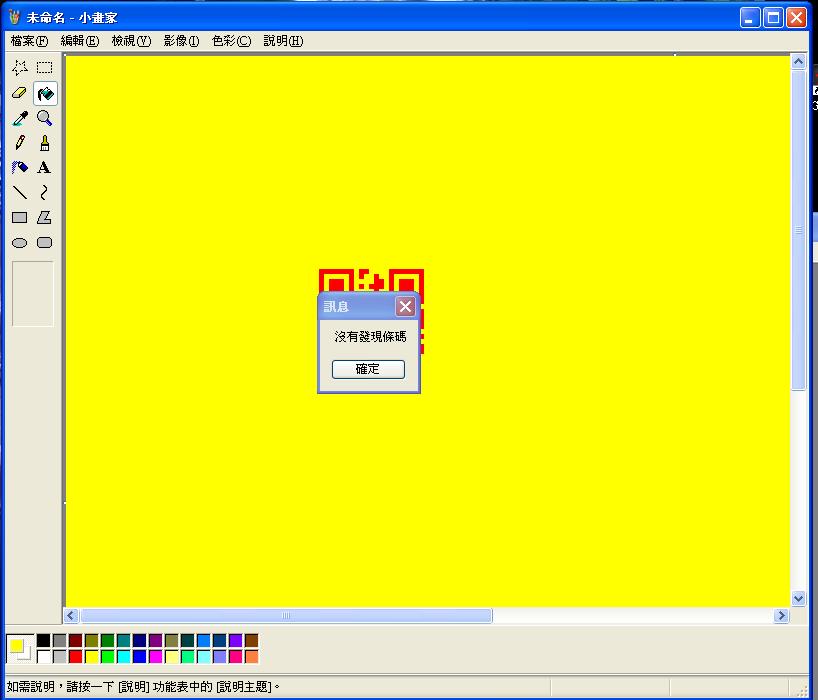The height and width of the screenshot is (700, 818).
Task: Choose the Ellipse tool
Action: (x=20, y=243)
